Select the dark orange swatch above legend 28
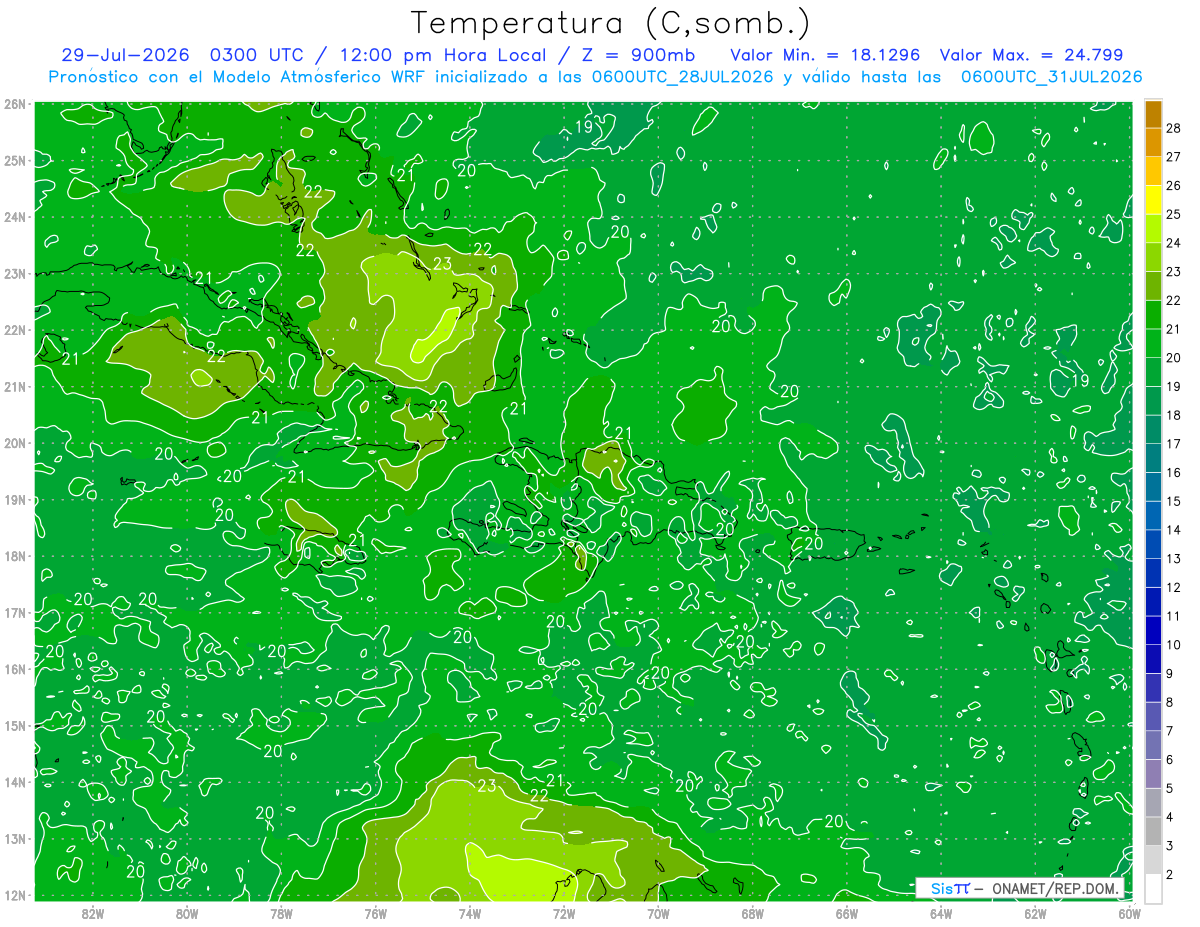 click(1153, 114)
